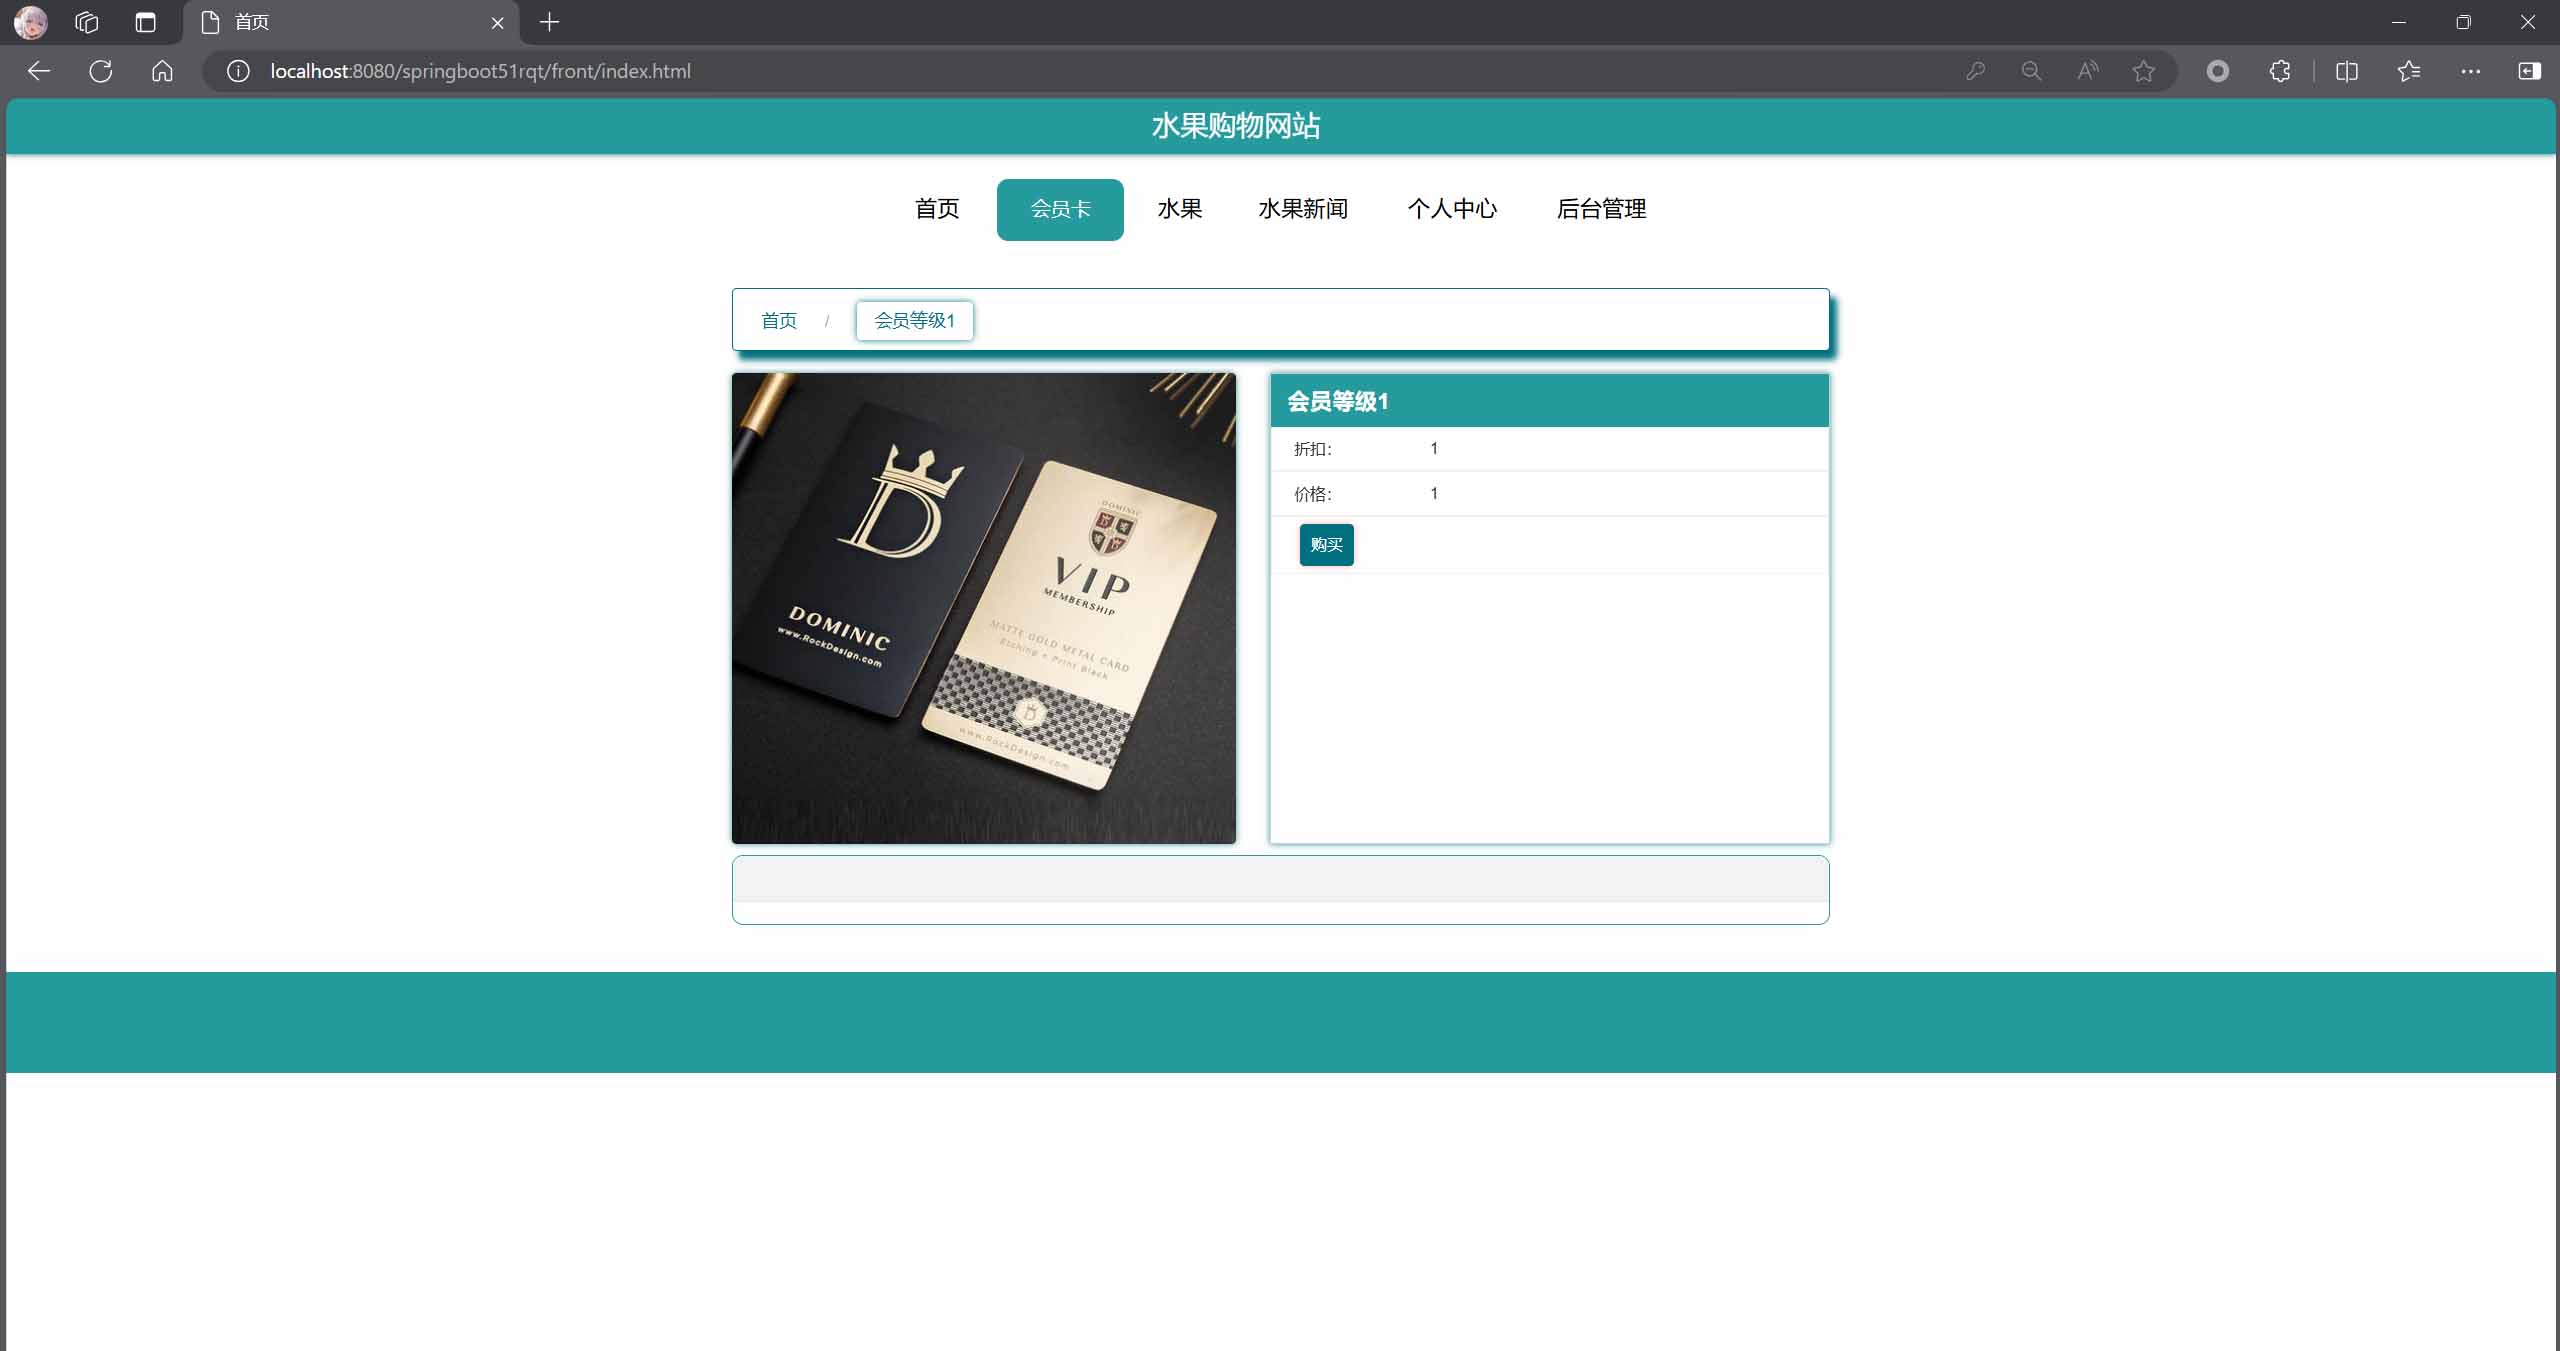
Task: Click the 首页 breadcrumb link
Action: coord(779,321)
